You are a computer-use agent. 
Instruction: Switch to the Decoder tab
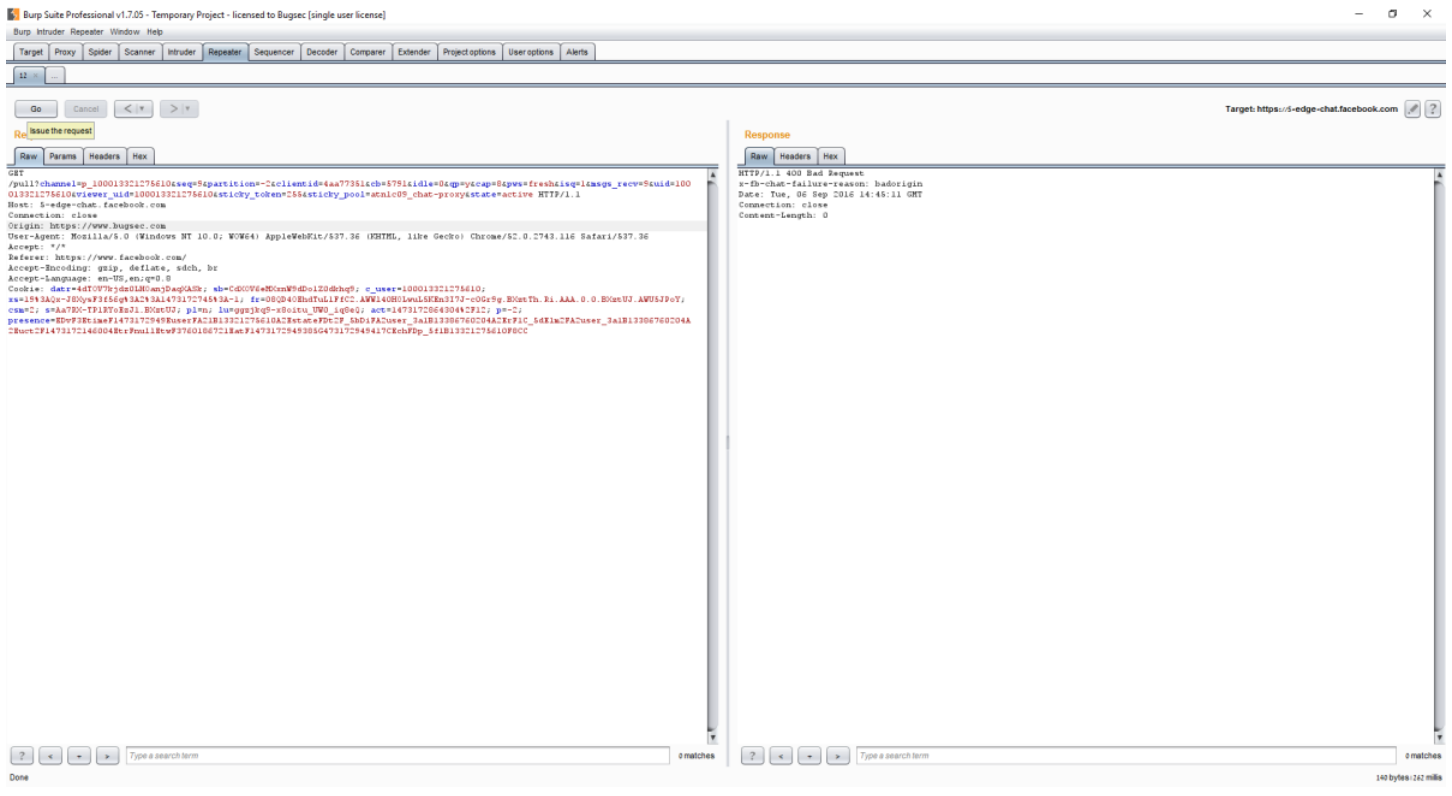[322, 52]
